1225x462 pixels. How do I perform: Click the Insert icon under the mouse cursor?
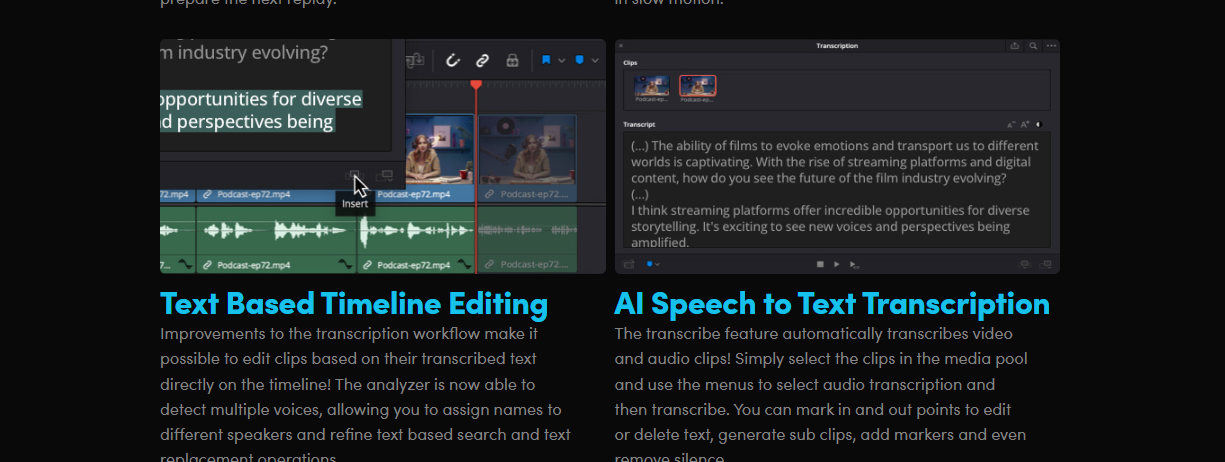pos(353,175)
